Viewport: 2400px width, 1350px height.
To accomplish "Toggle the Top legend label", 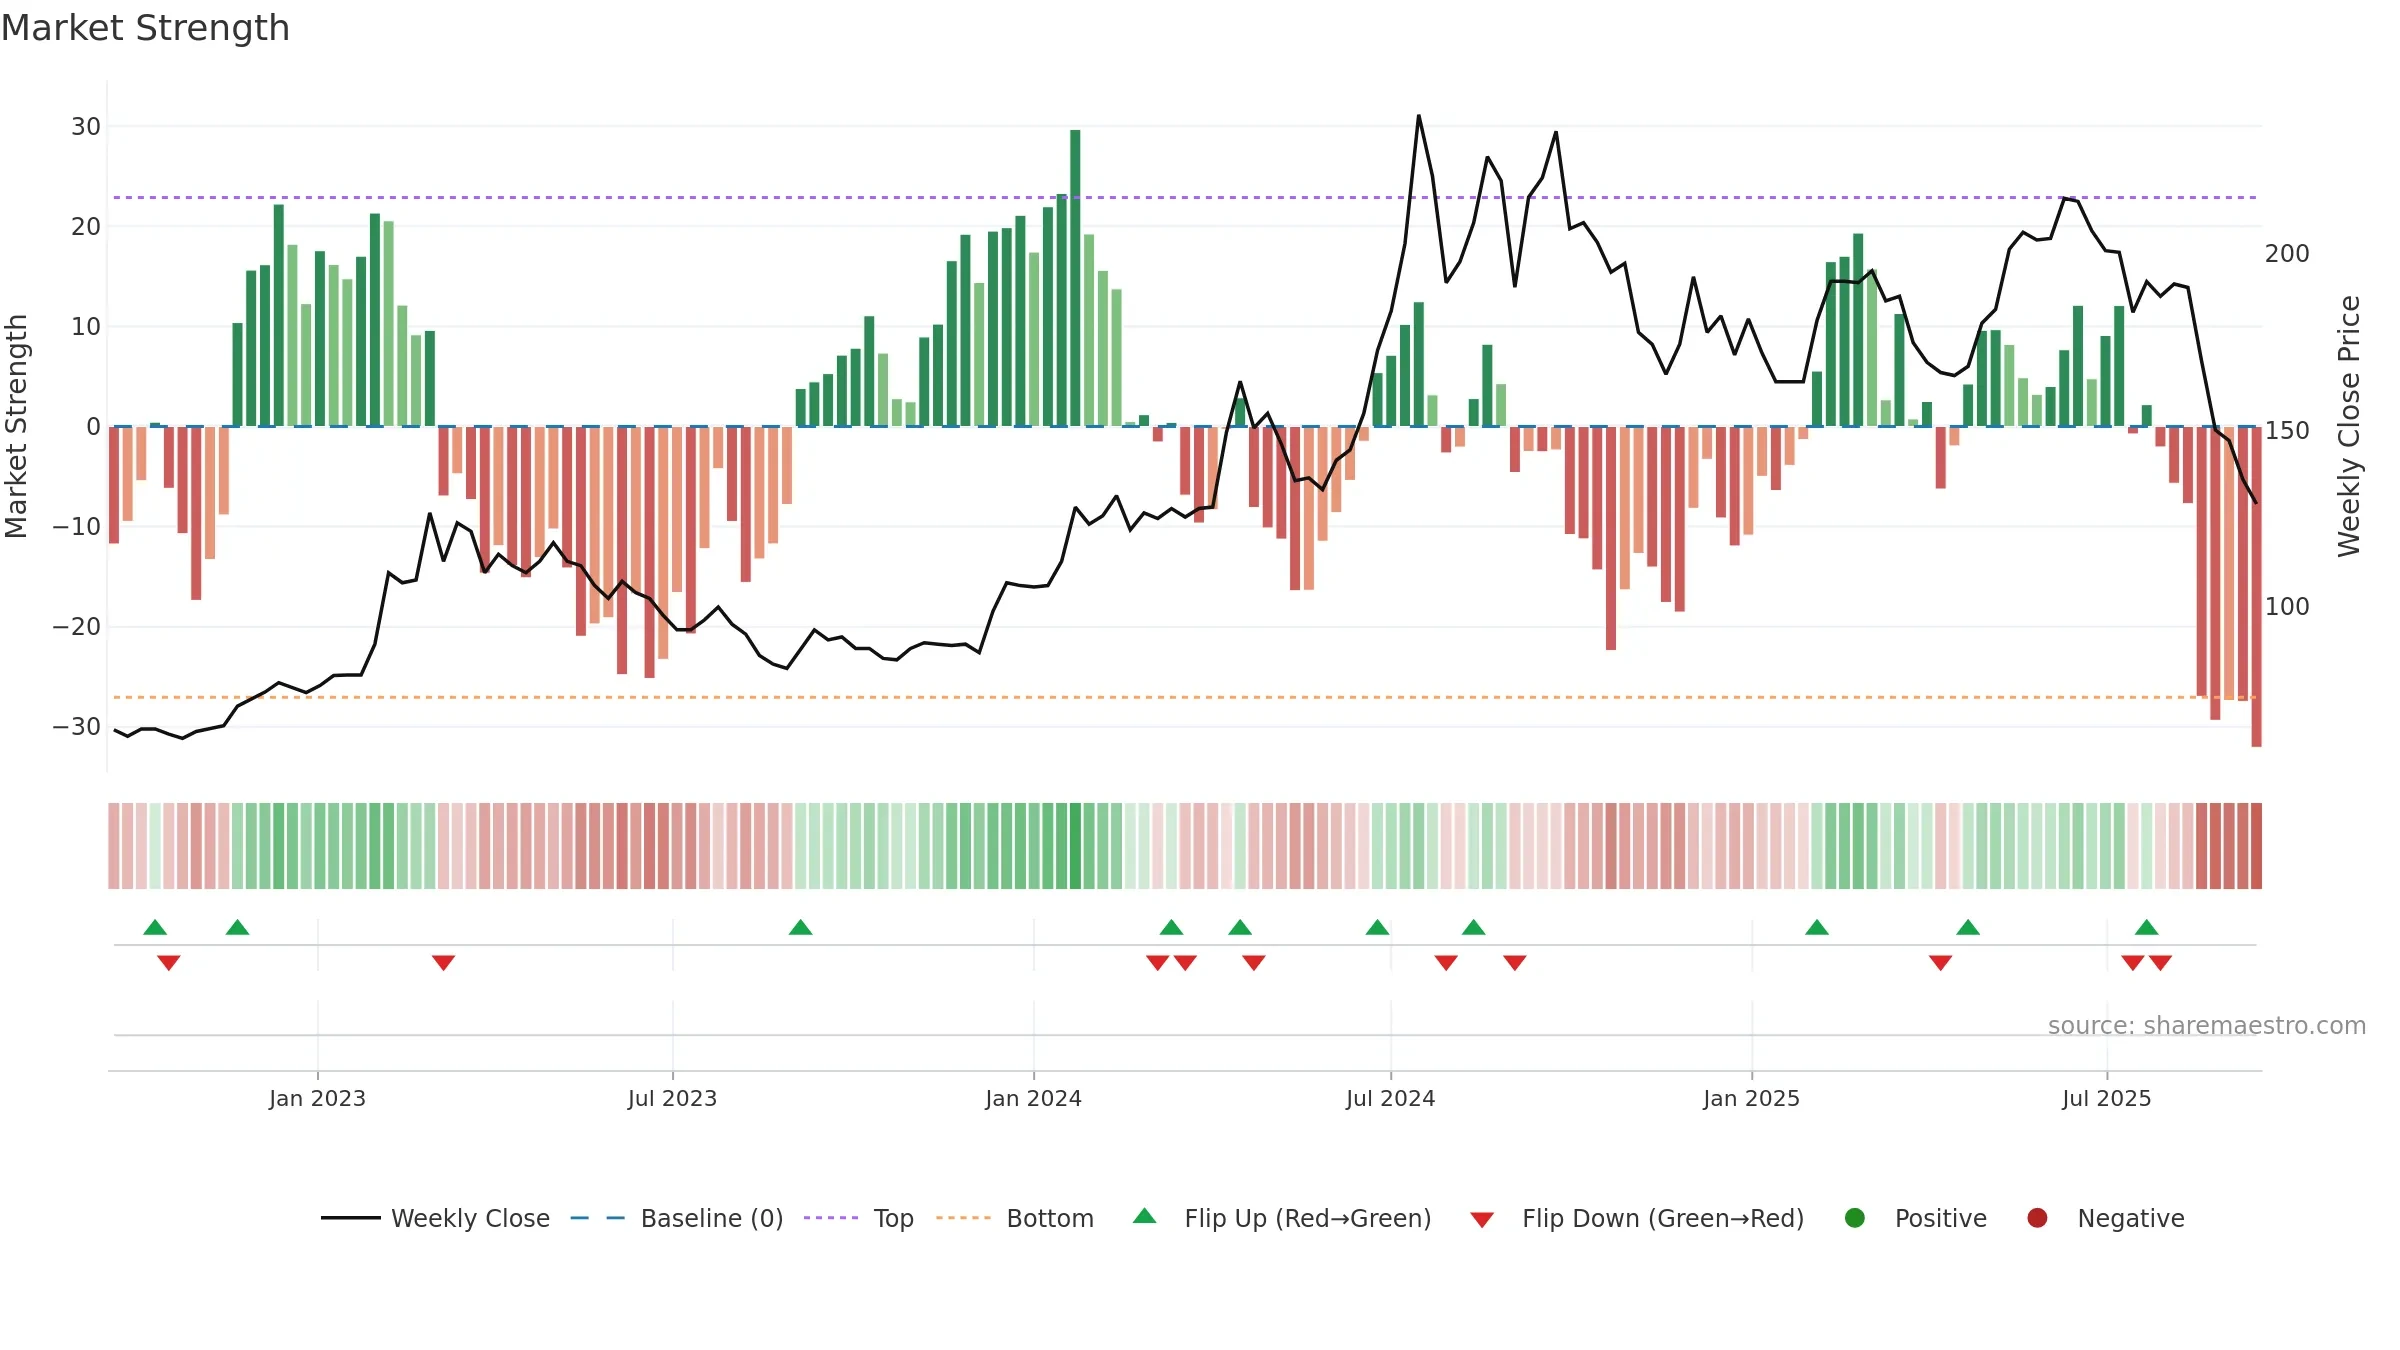I will coord(893,1219).
